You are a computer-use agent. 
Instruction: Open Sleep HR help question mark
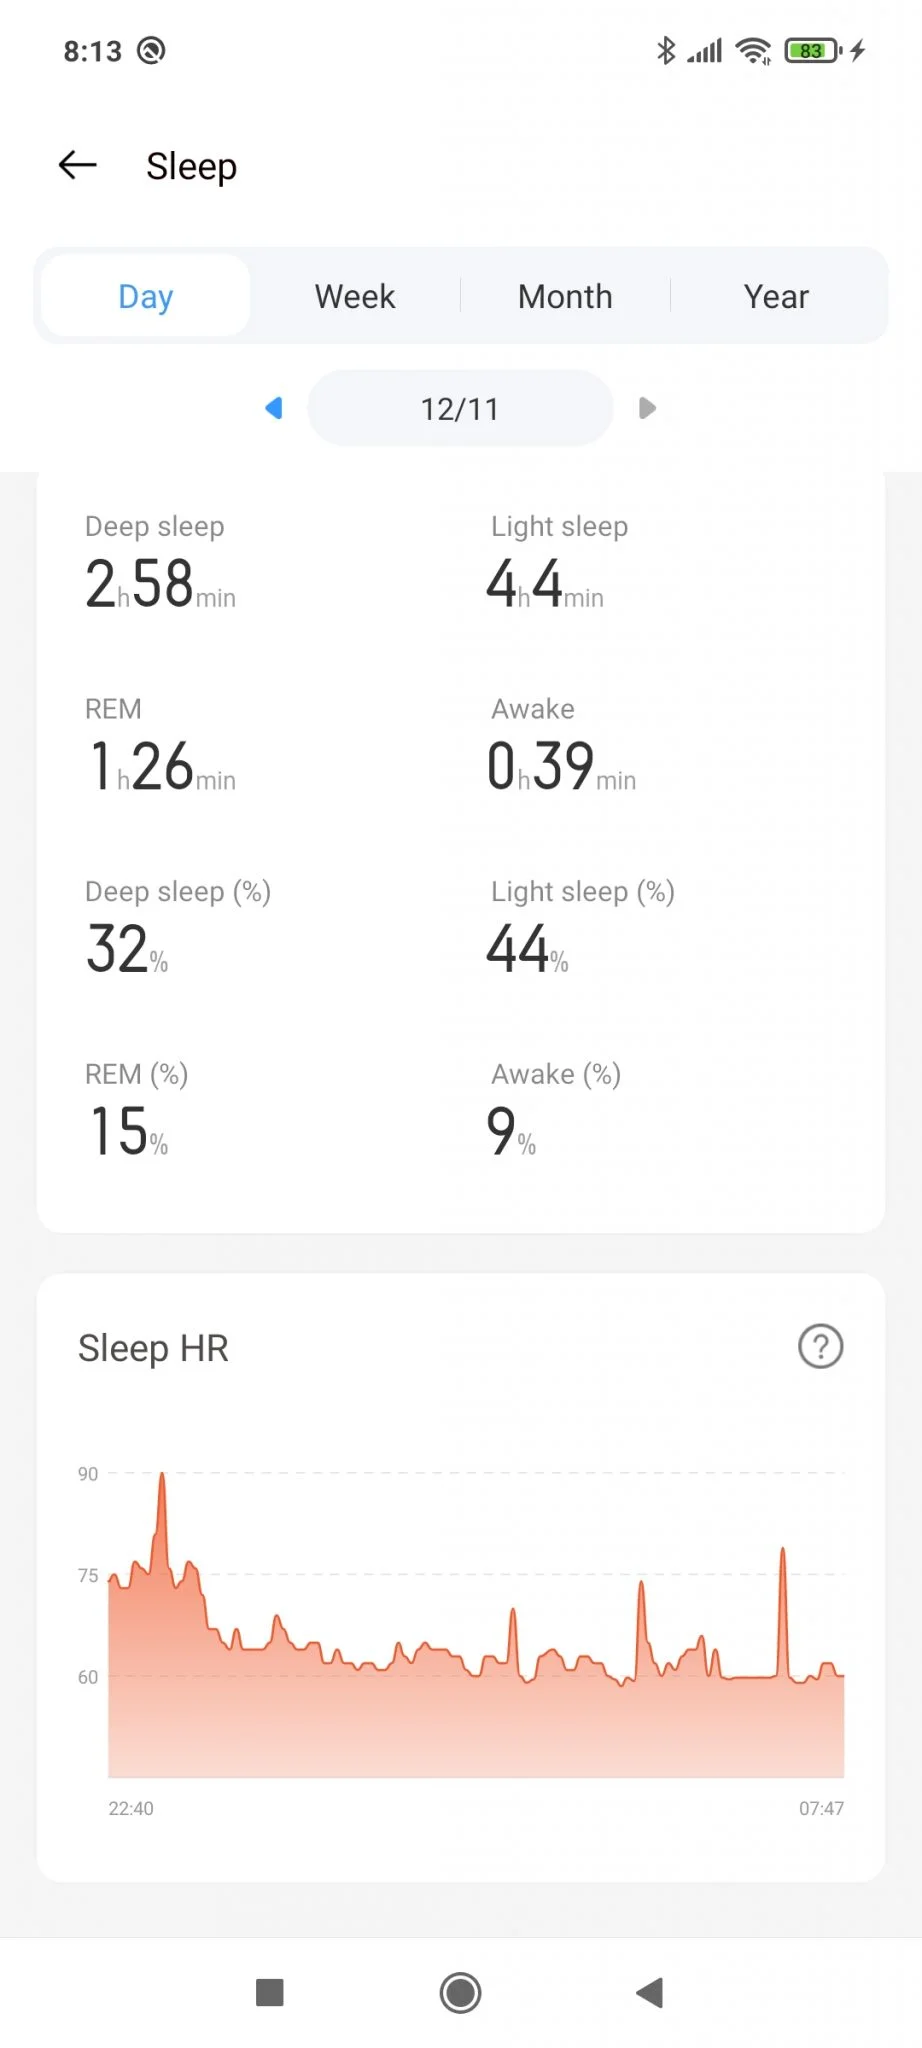click(x=820, y=1346)
